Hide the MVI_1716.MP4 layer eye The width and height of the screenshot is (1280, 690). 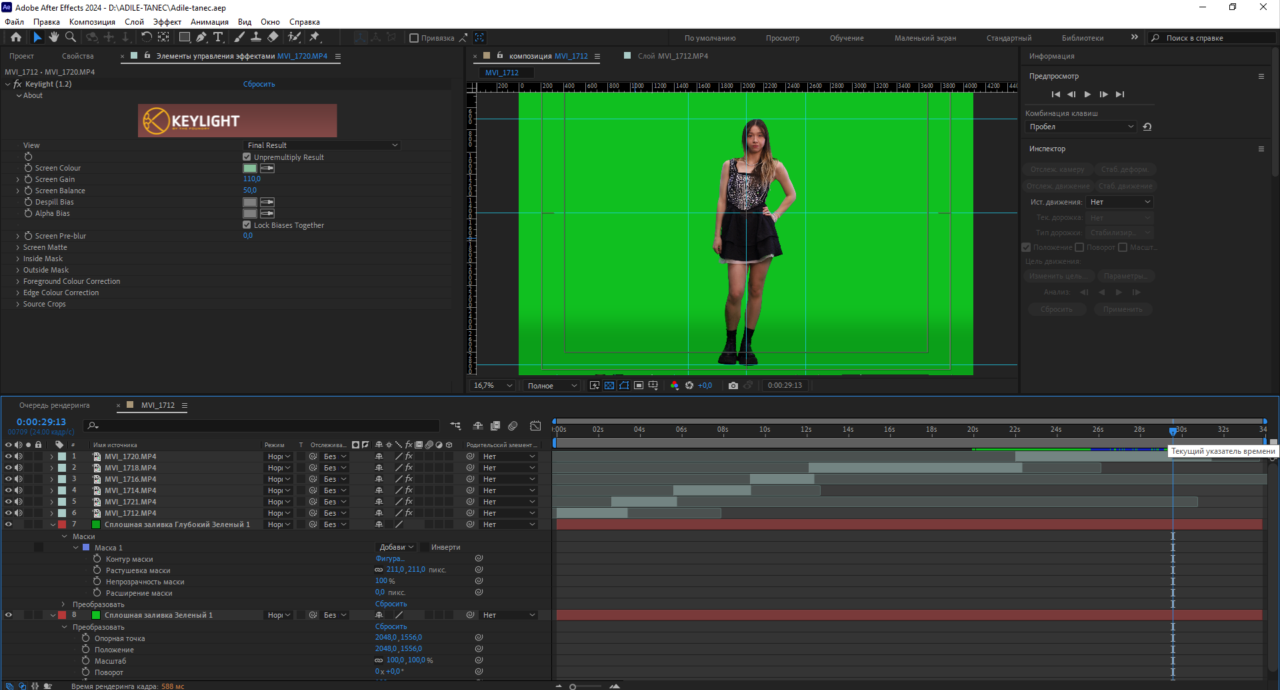pos(8,479)
